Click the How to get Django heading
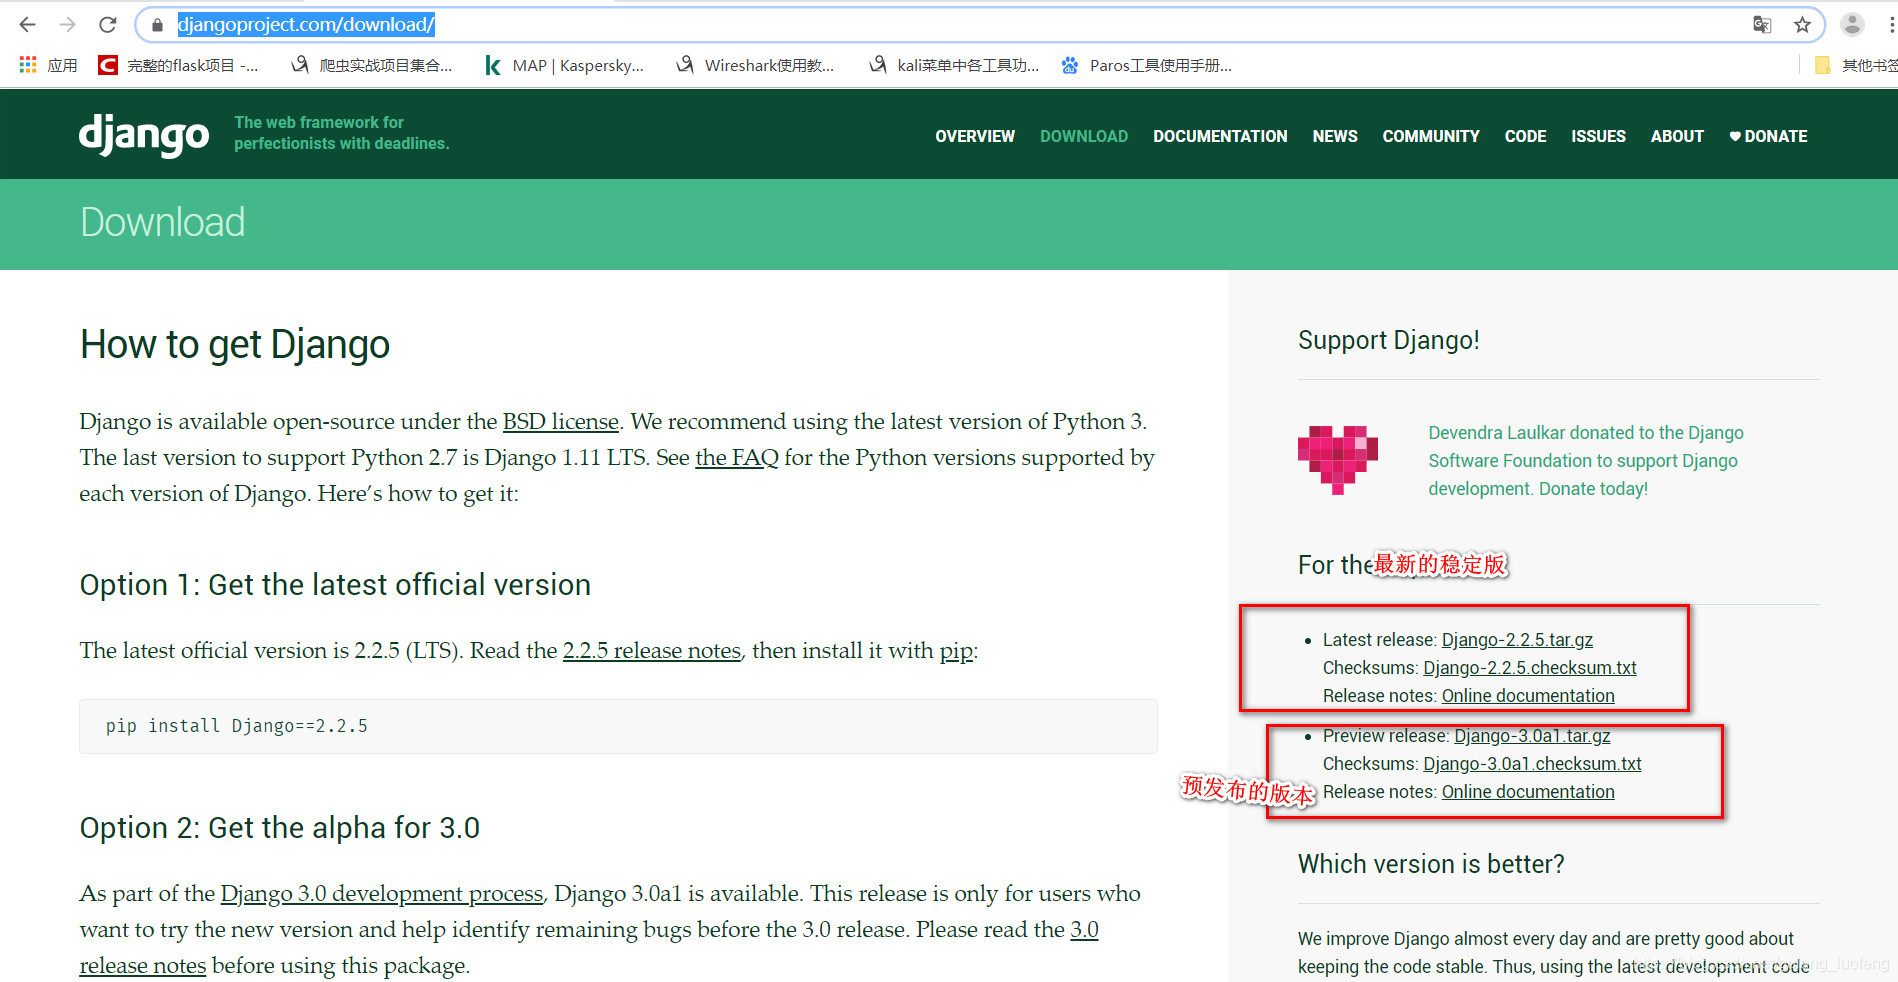The width and height of the screenshot is (1898, 982). [x=235, y=344]
